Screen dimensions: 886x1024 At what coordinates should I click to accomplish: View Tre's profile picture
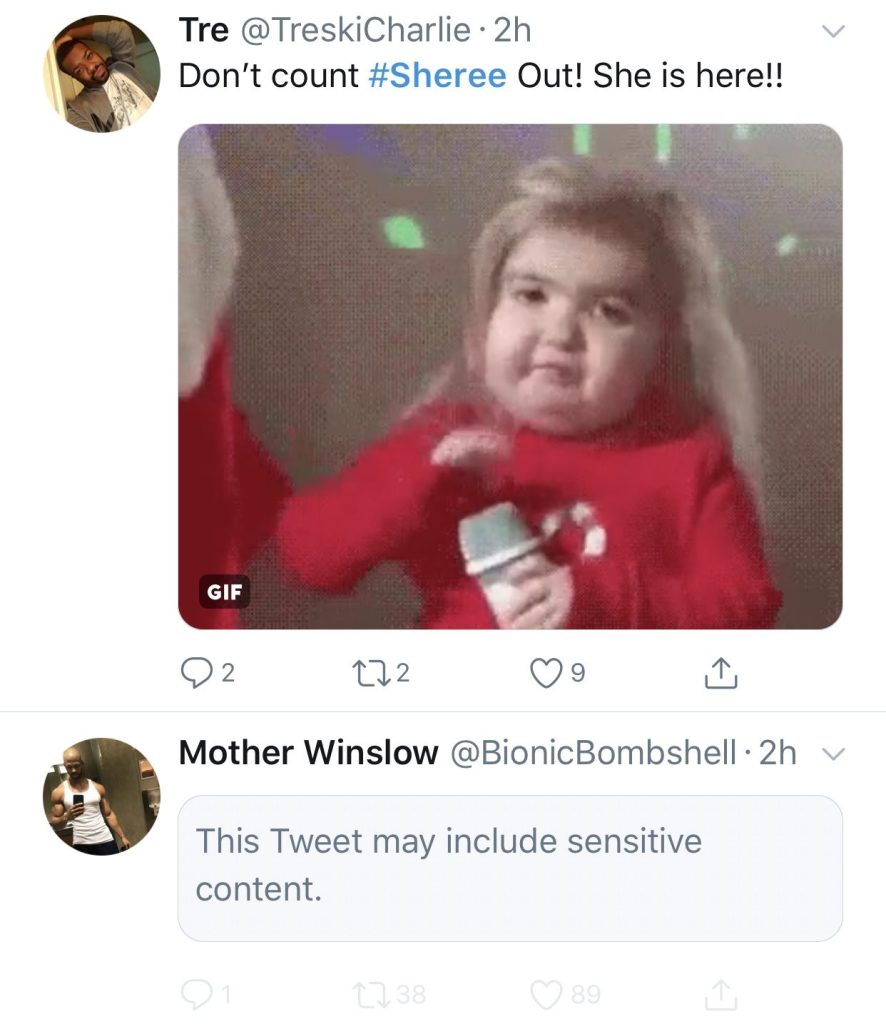pyautogui.click(x=102, y=74)
